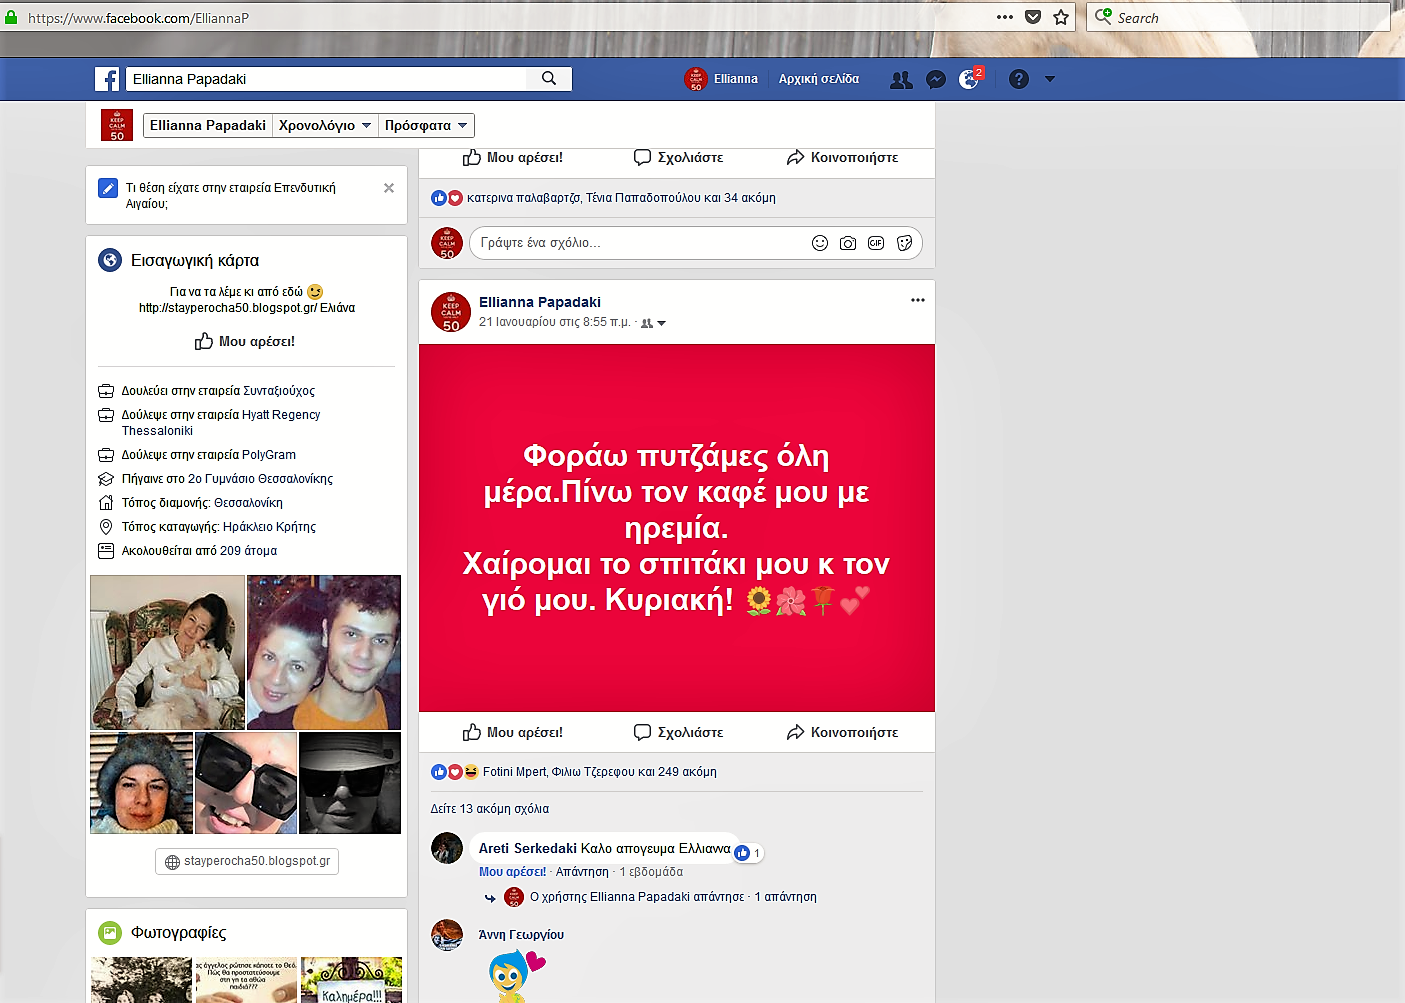Click the search magnifier button
The width and height of the screenshot is (1405, 1003).
point(549,78)
